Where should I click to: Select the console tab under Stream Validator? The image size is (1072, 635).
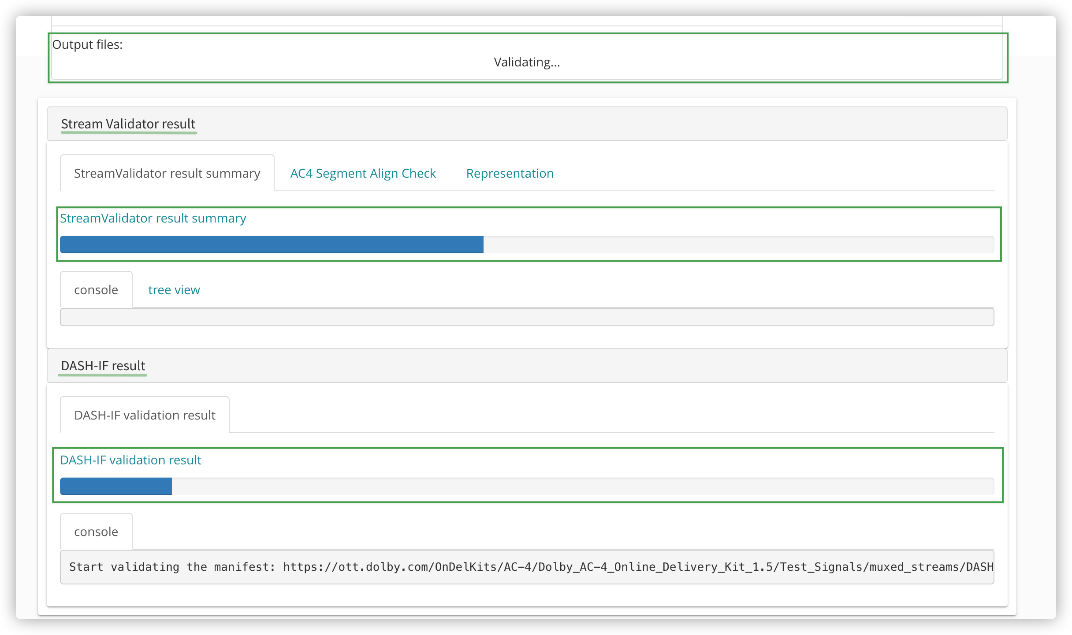[96, 290]
